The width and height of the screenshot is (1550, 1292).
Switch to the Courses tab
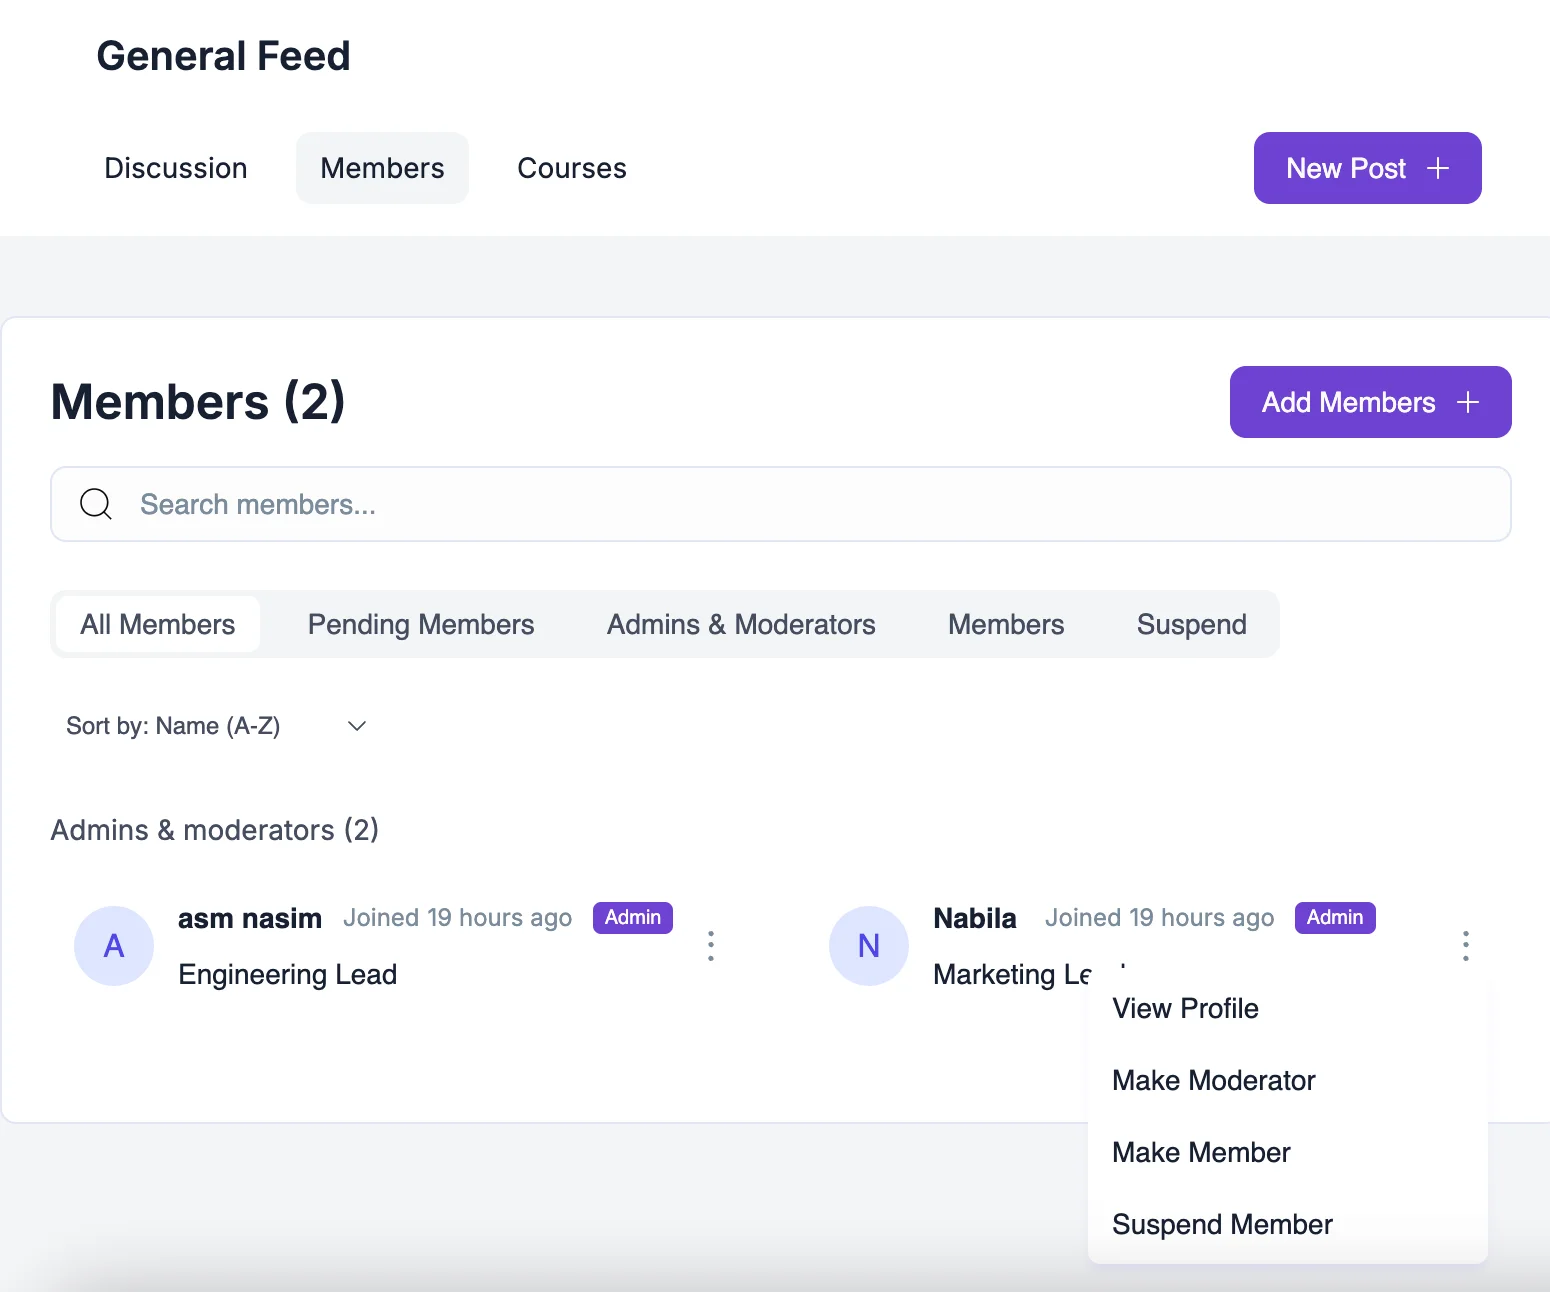pos(571,167)
